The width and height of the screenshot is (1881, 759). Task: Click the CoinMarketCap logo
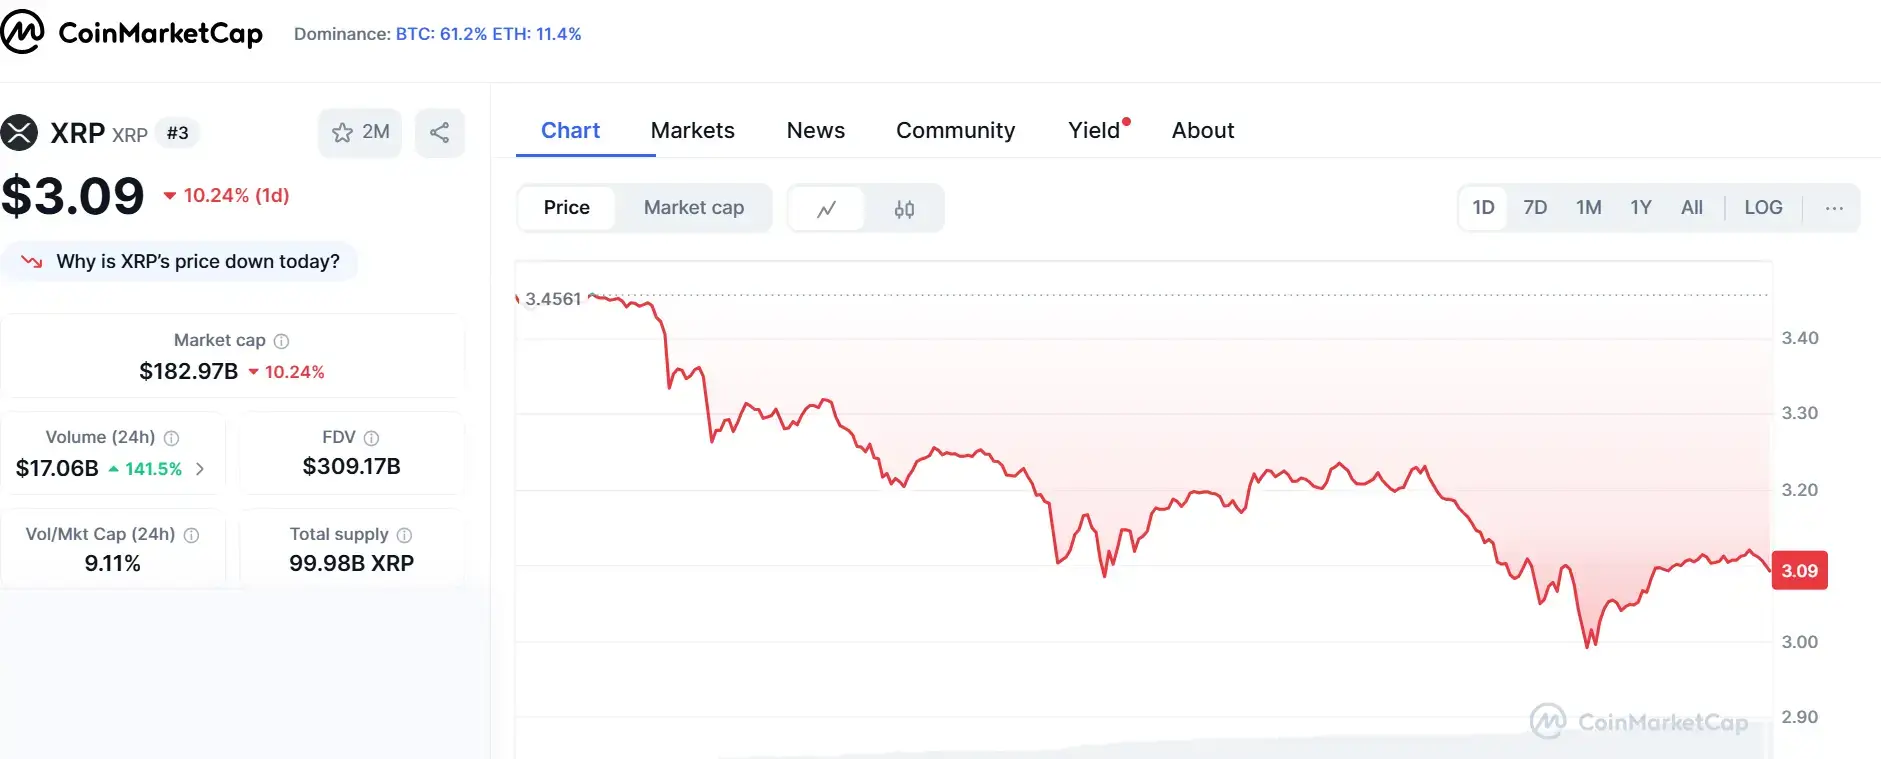click(132, 33)
